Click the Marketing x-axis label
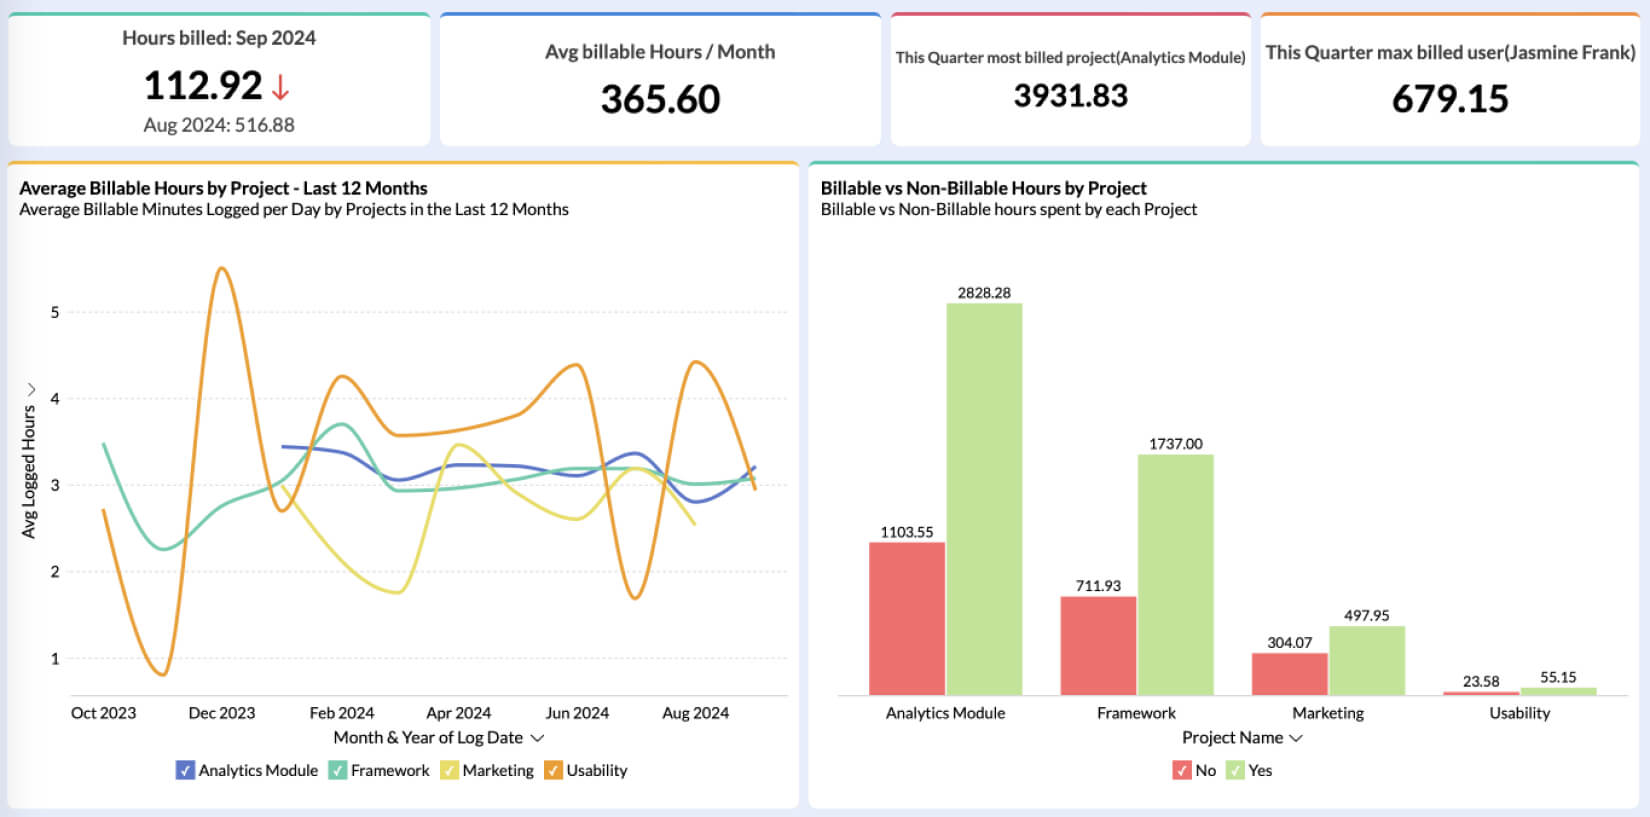Image resolution: width=1650 pixels, height=817 pixels. (x=1328, y=713)
